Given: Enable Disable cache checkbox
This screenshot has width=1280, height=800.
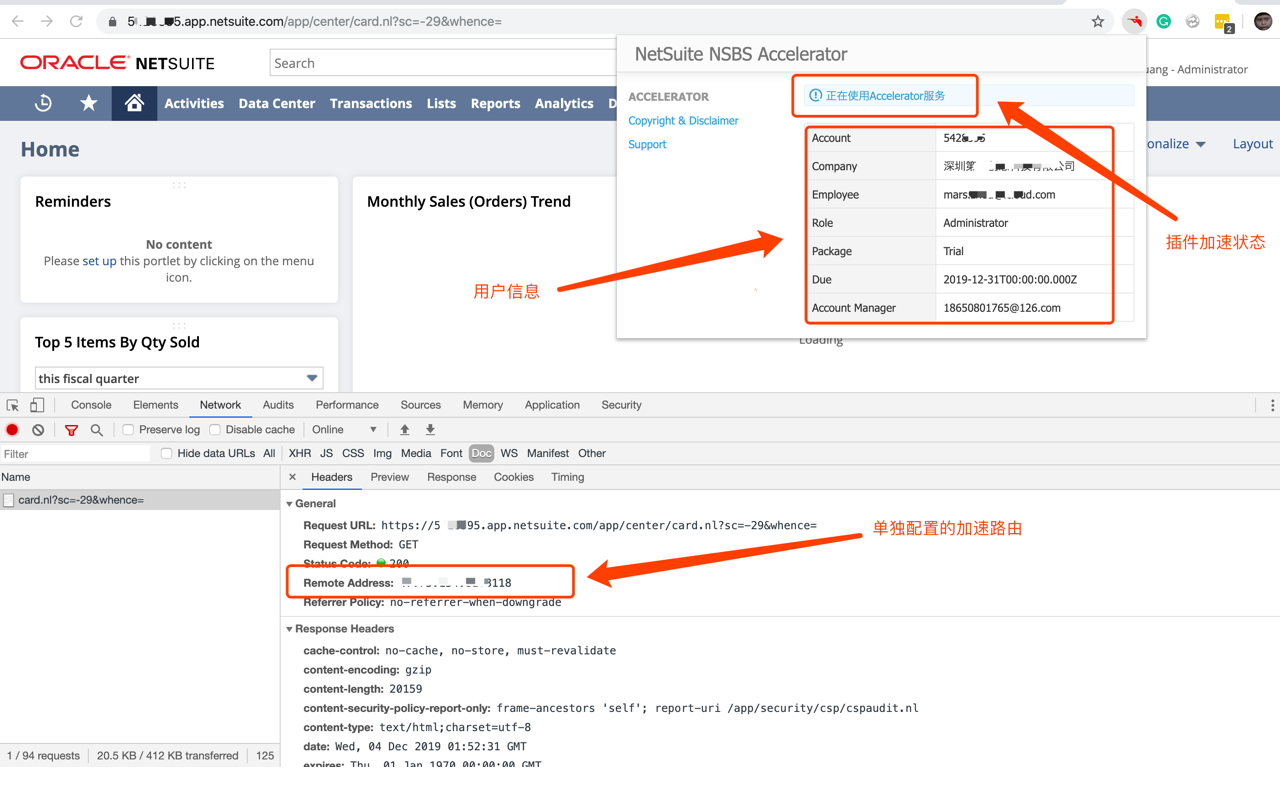Looking at the screenshot, I should (215, 430).
